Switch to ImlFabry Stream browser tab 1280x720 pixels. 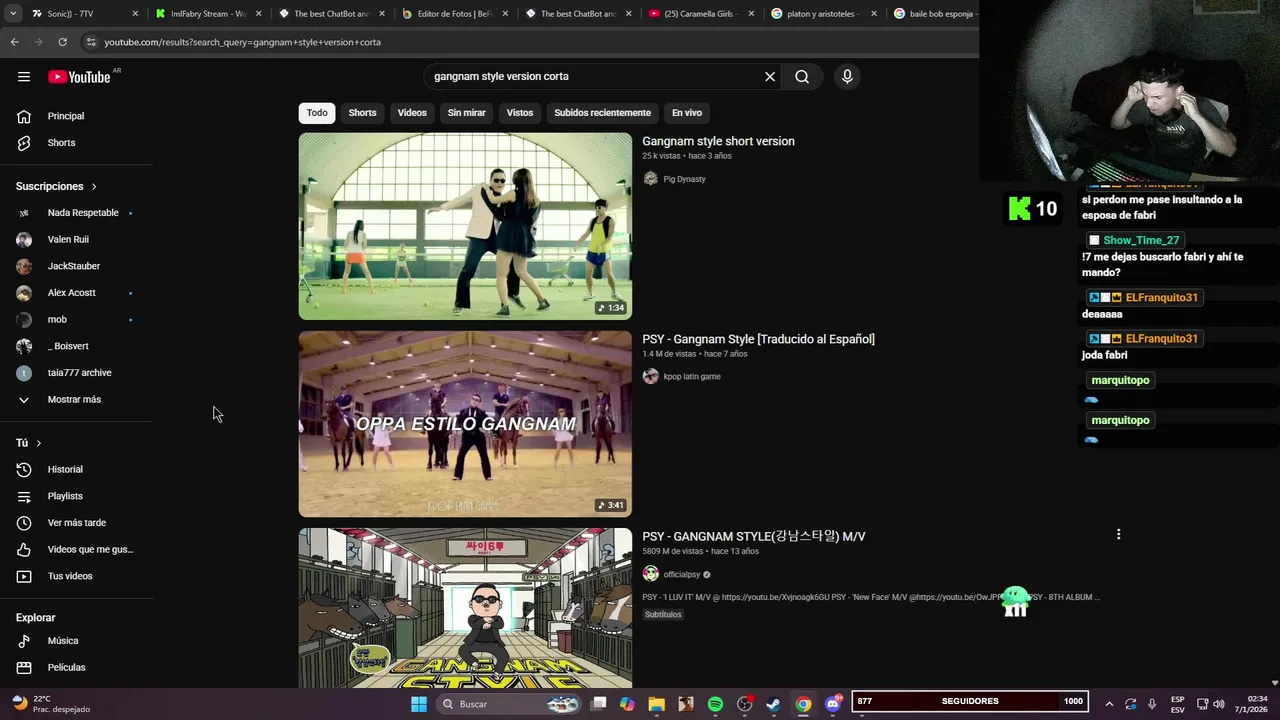208,14
